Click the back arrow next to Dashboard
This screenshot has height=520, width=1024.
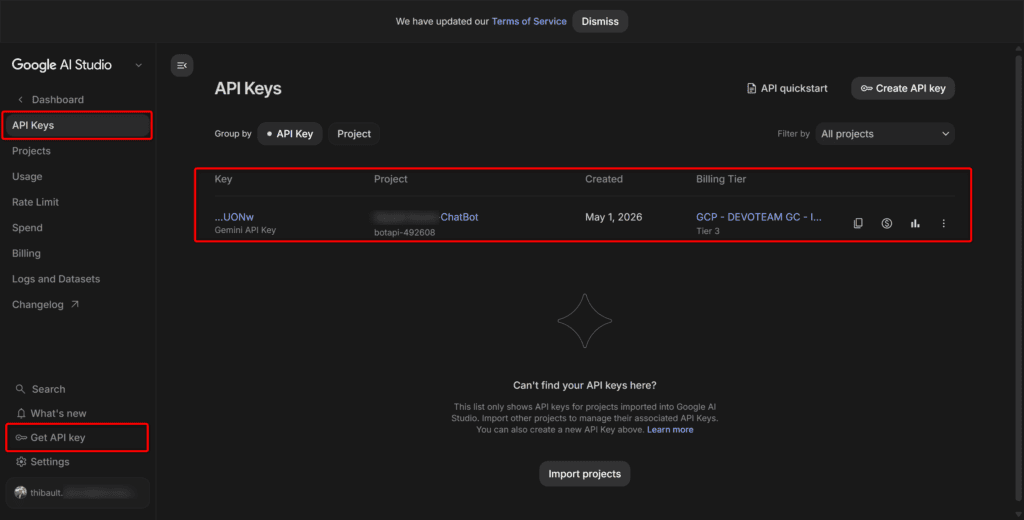click(20, 99)
